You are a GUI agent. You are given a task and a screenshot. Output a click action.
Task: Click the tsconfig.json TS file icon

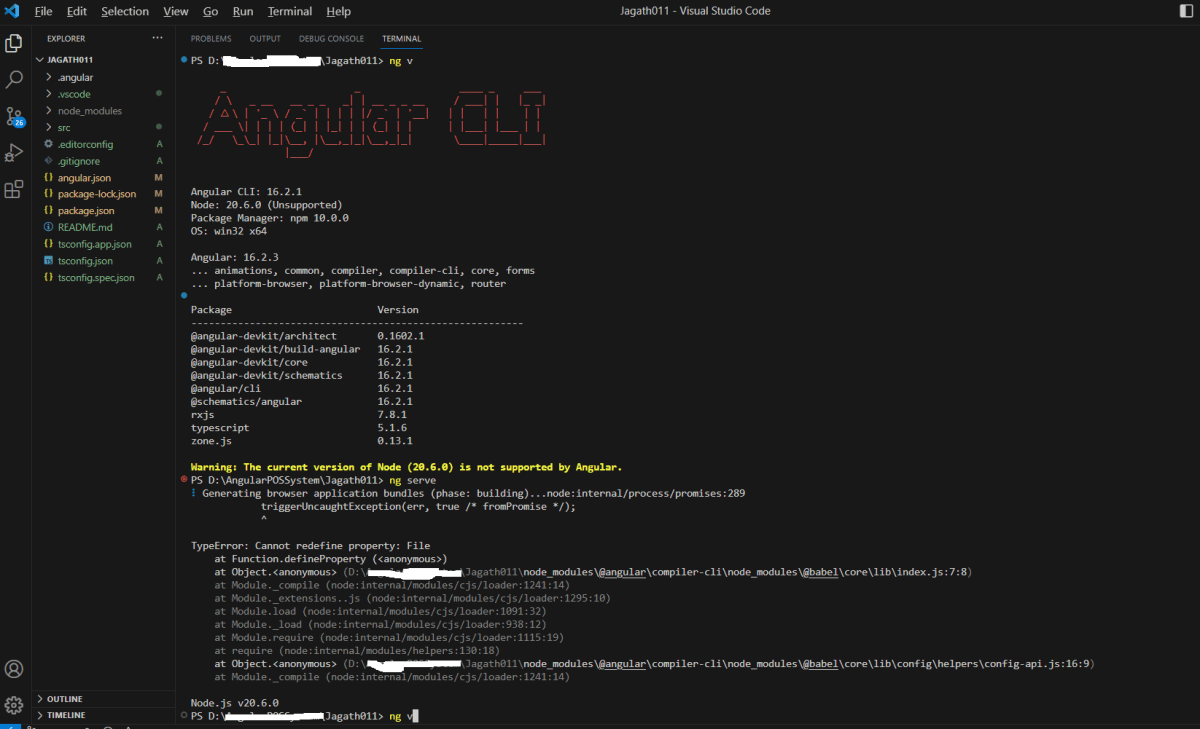(x=48, y=261)
